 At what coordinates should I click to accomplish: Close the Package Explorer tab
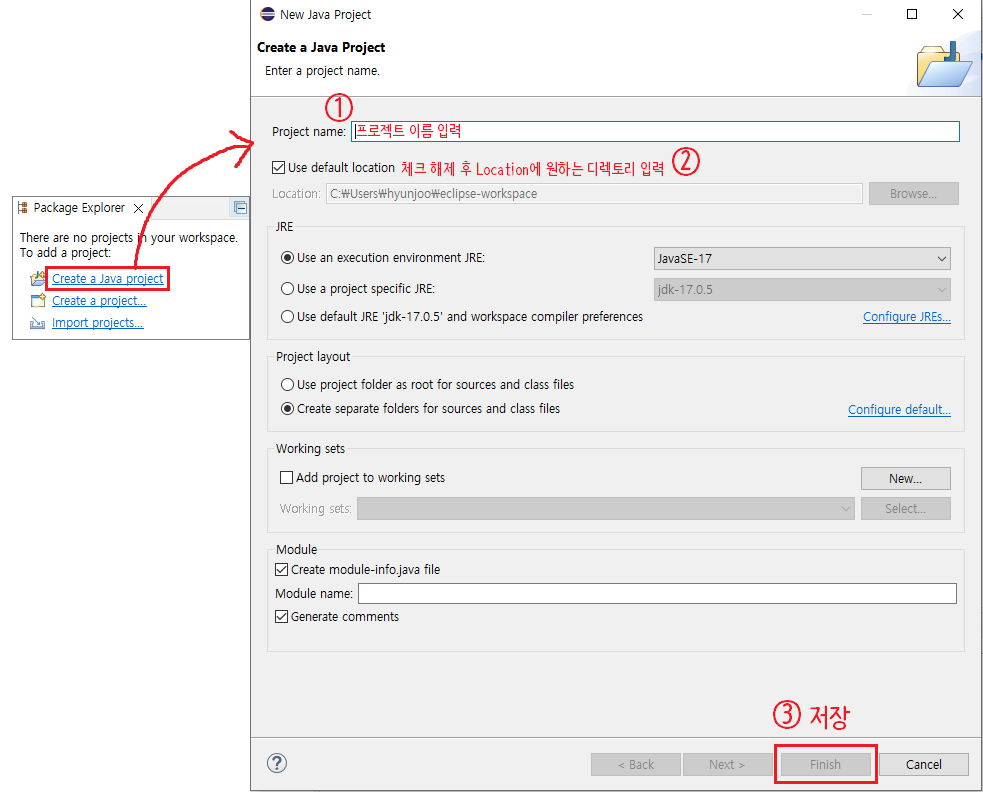(139, 208)
